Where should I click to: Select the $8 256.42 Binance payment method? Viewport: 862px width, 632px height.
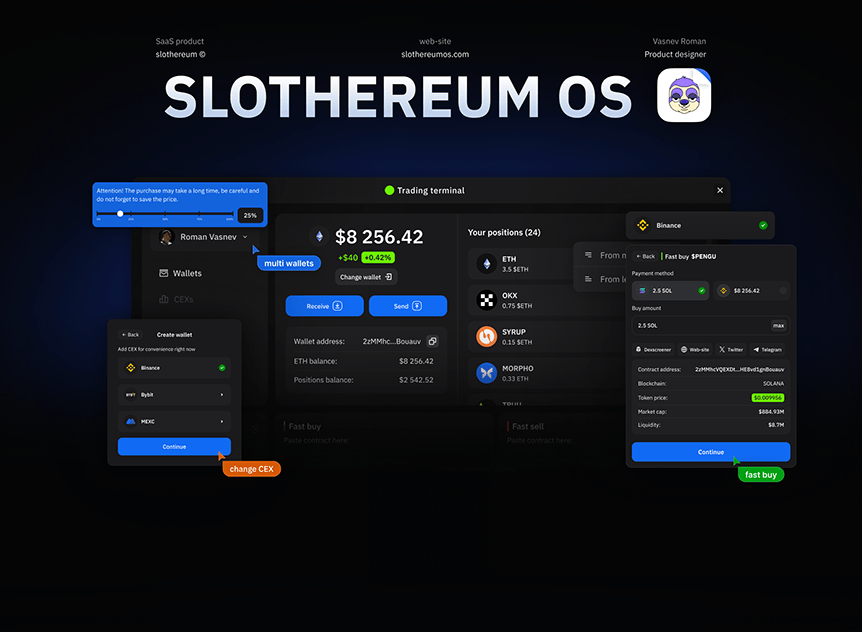tap(752, 291)
